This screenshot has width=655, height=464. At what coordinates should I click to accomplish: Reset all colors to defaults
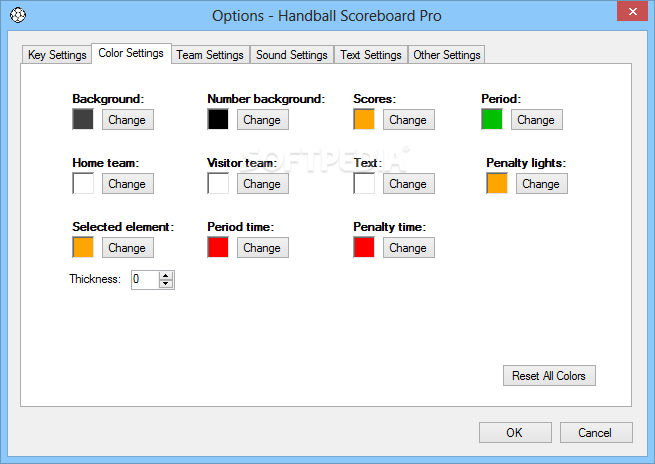pyautogui.click(x=549, y=376)
